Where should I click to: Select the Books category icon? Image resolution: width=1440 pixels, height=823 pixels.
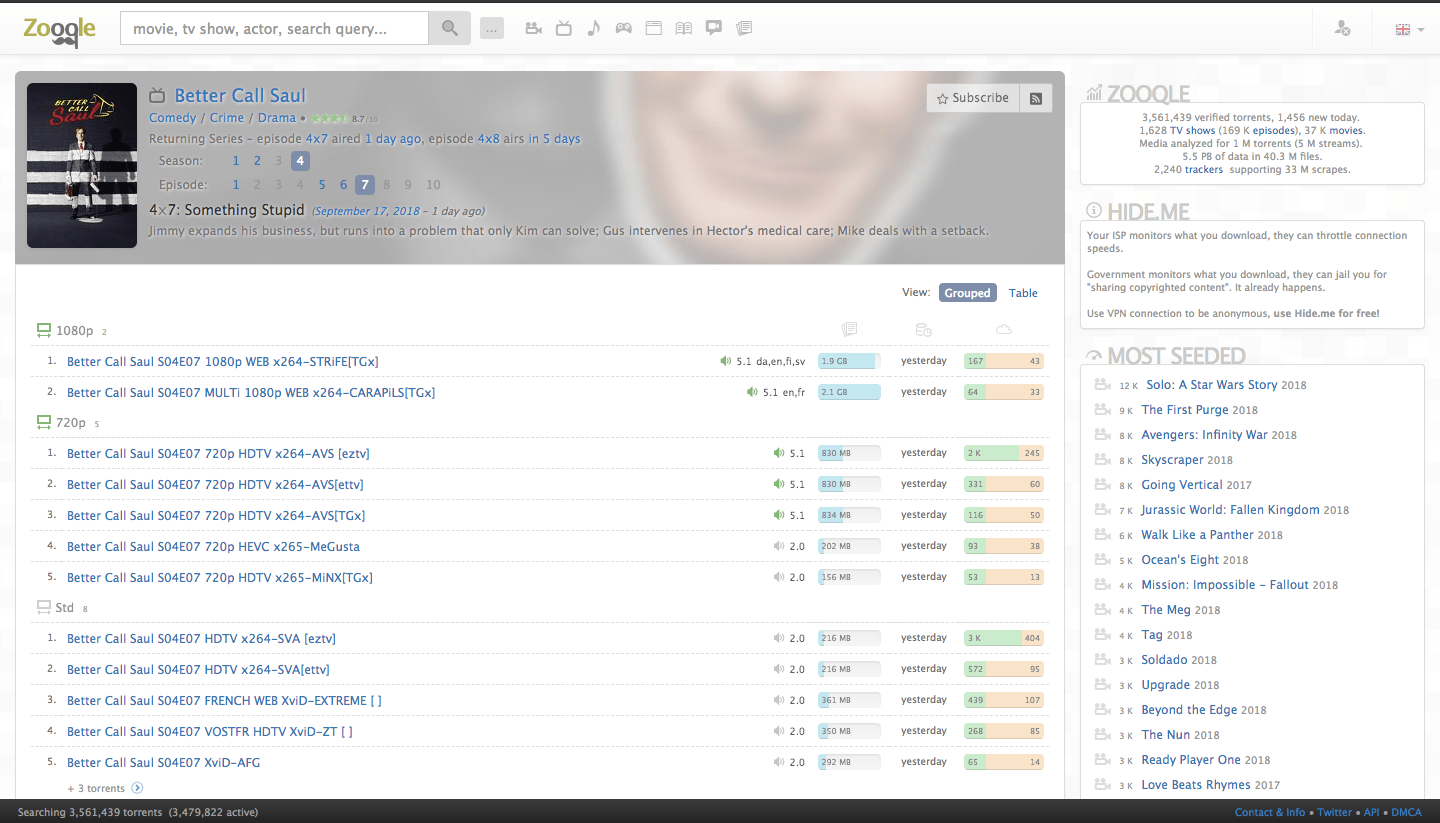(684, 28)
